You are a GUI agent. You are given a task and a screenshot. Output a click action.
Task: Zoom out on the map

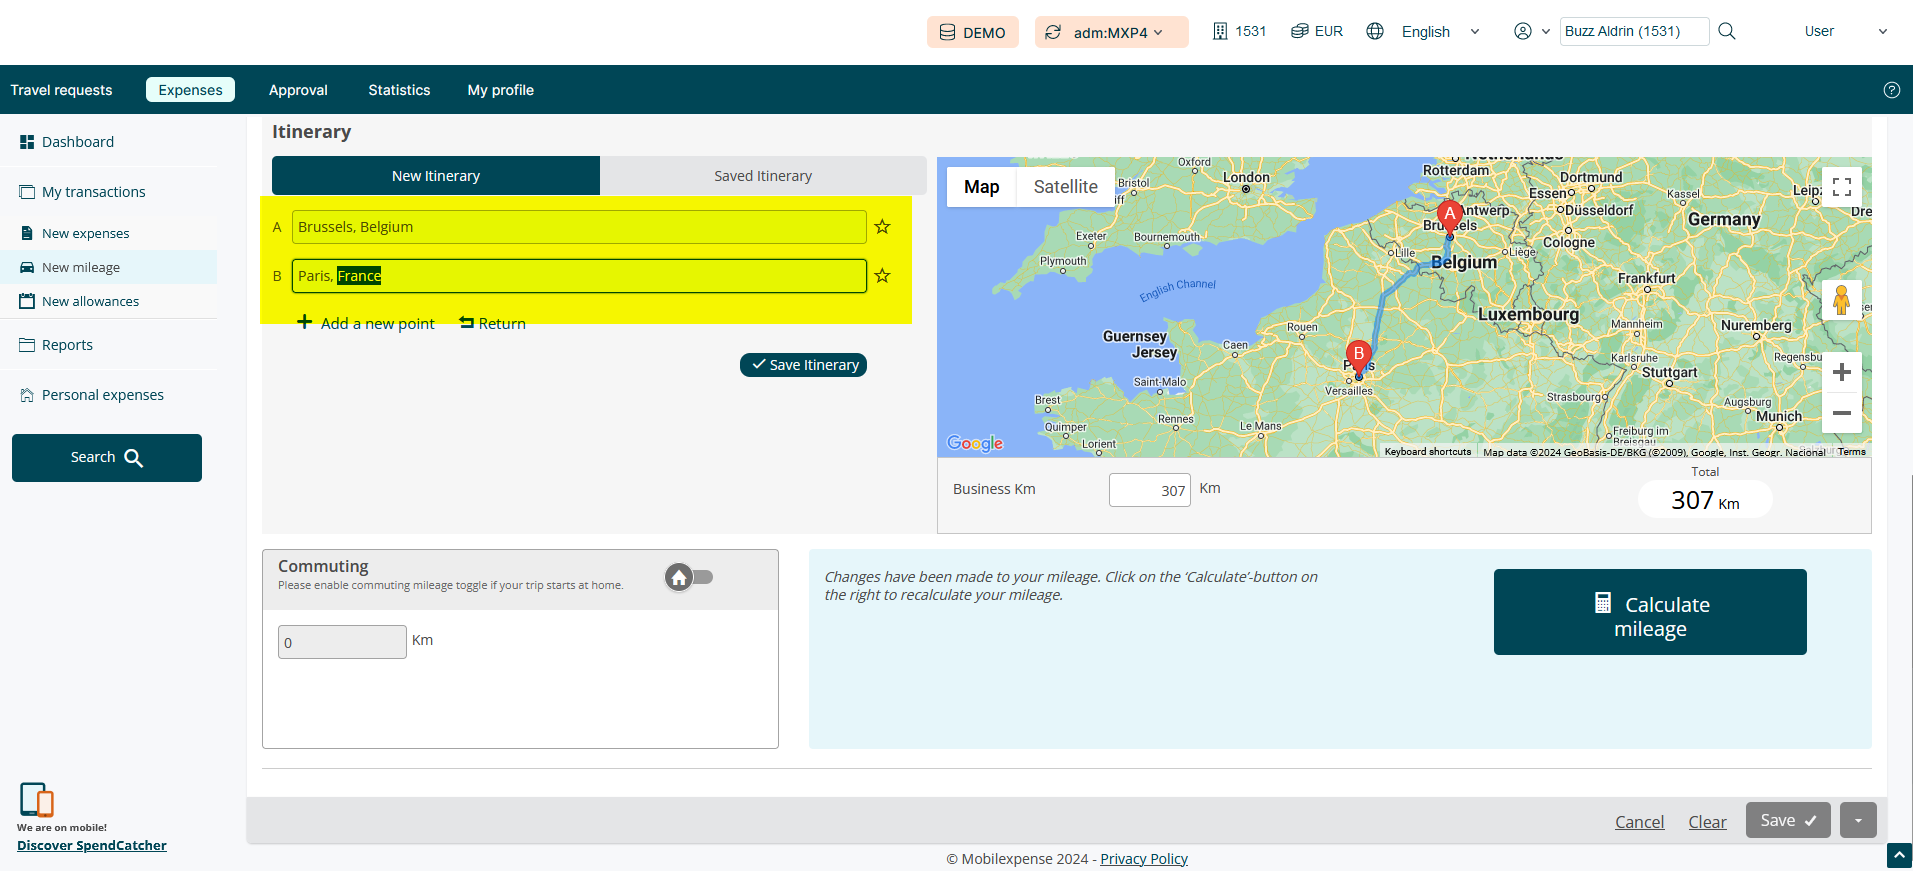(1841, 413)
